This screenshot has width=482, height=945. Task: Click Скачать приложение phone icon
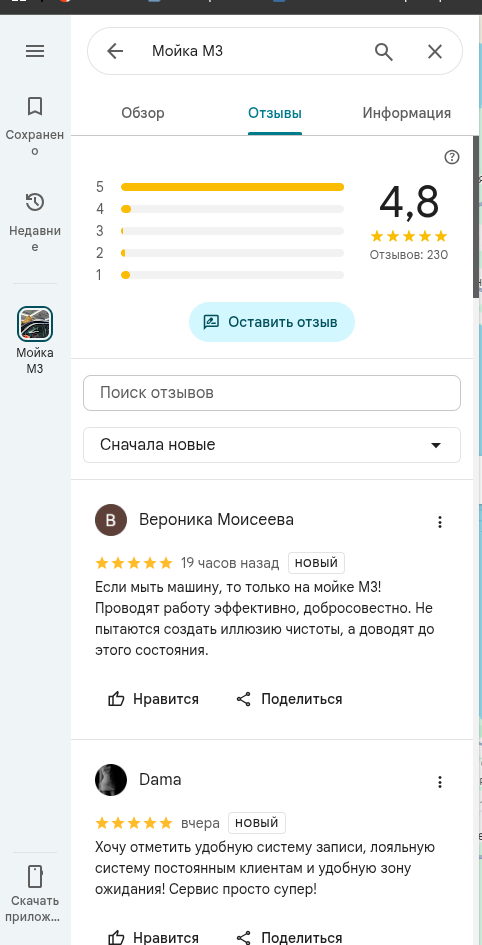35,877
